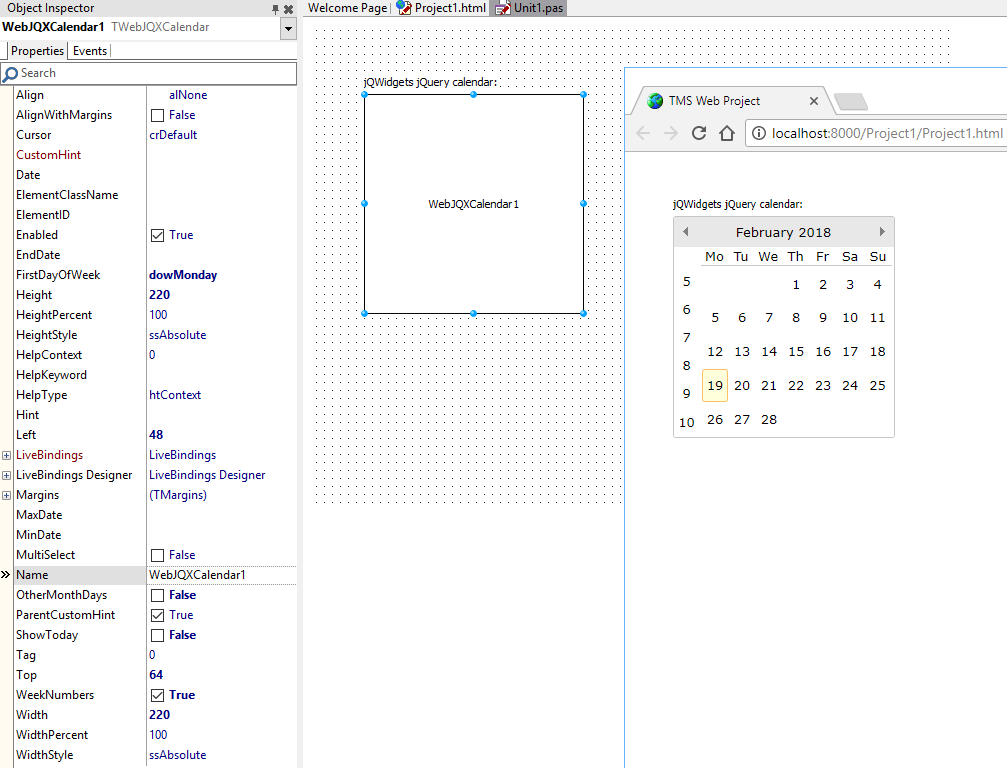Open a new browser tab

pyautogui.click(x=850, y=101)
